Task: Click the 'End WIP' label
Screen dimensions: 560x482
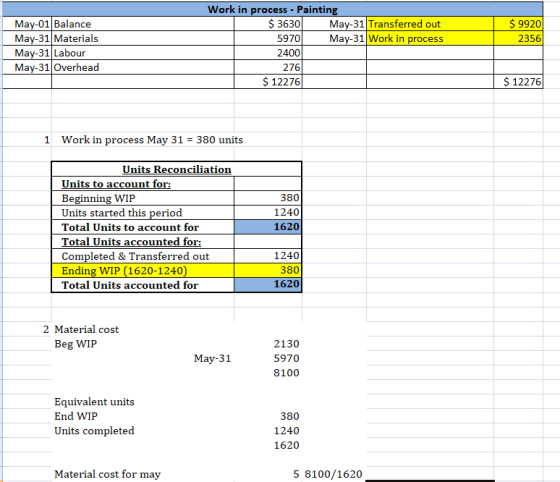Action: tap(76, 416)
